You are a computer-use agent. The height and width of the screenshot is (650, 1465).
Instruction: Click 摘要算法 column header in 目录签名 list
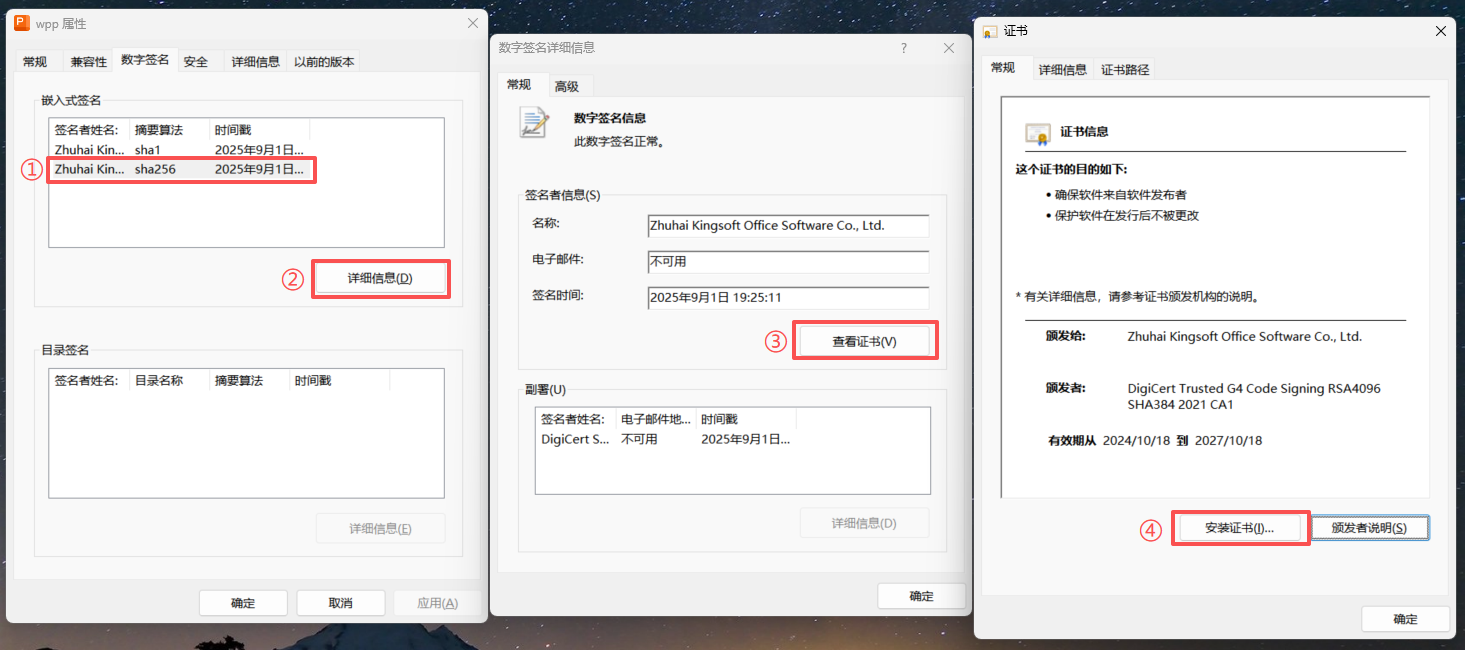pos(250,381)
